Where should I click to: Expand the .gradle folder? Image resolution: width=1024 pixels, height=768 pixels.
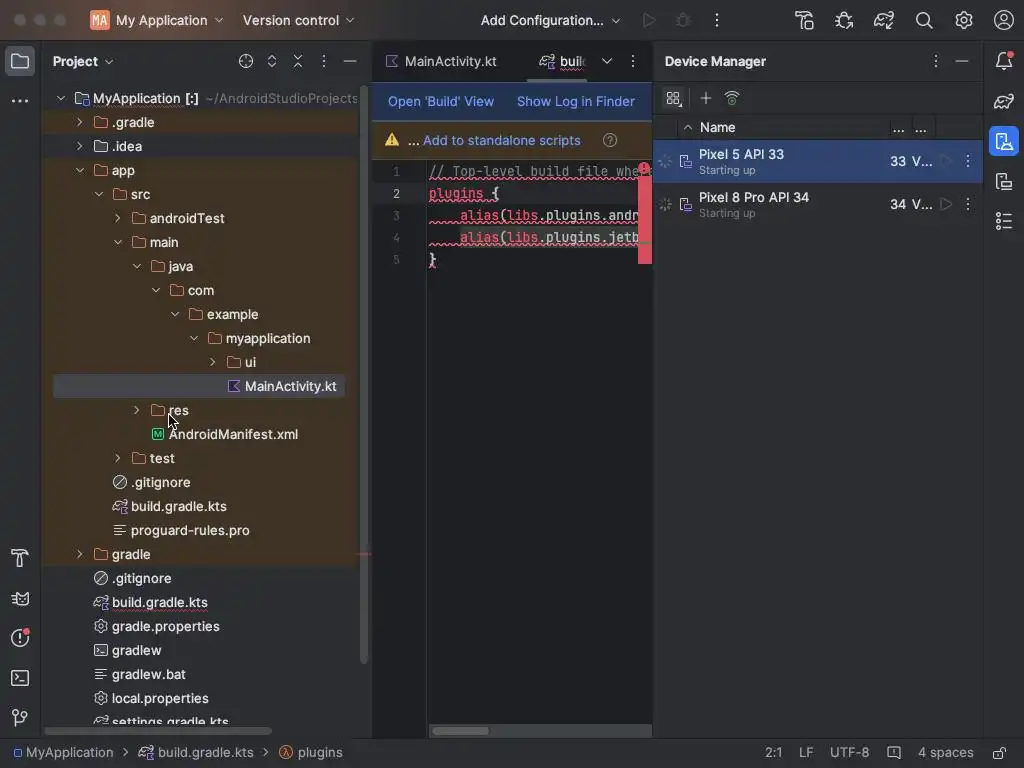pyautogui.click(x=80, y=122)
